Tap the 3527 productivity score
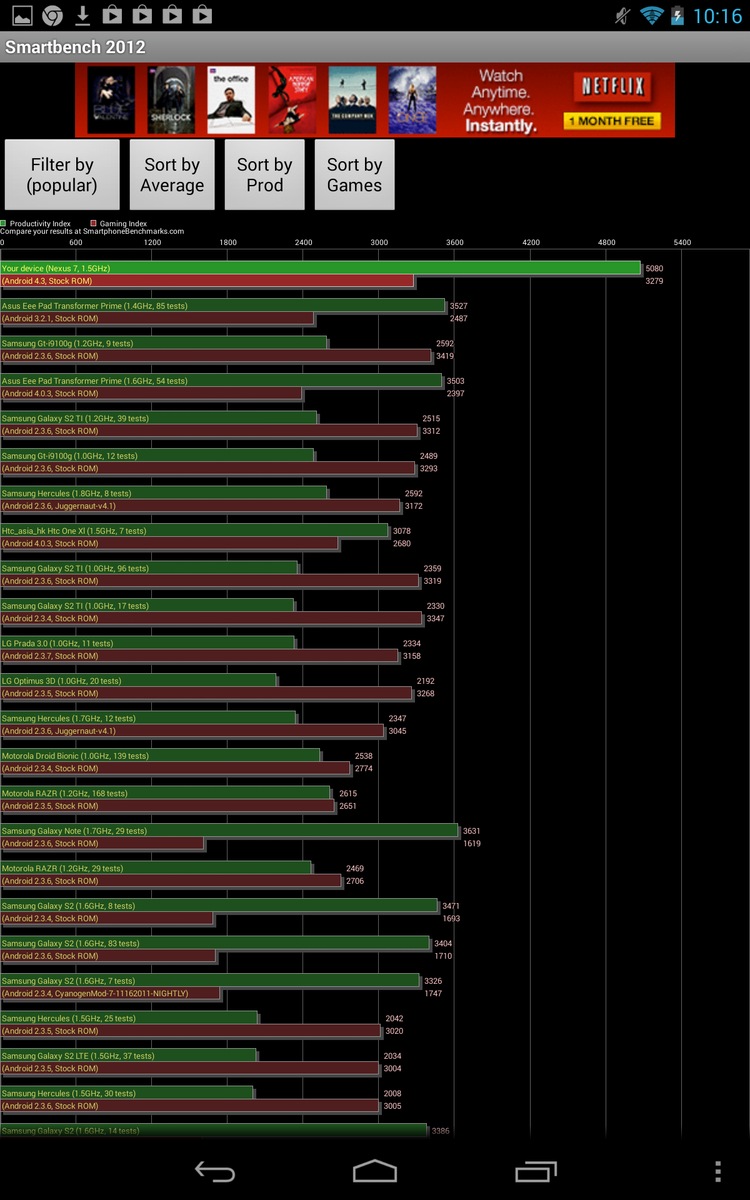Screen dimensions: 750x1200 (x=459, y=306)
